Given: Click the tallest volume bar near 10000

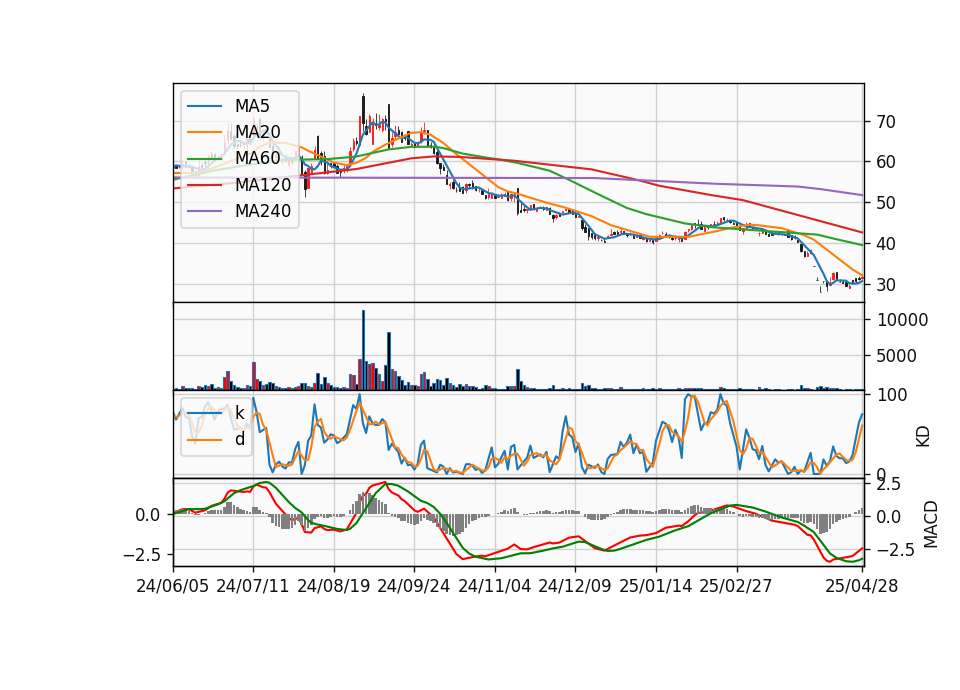Looking at the screenshot, I should coord(363,350).
